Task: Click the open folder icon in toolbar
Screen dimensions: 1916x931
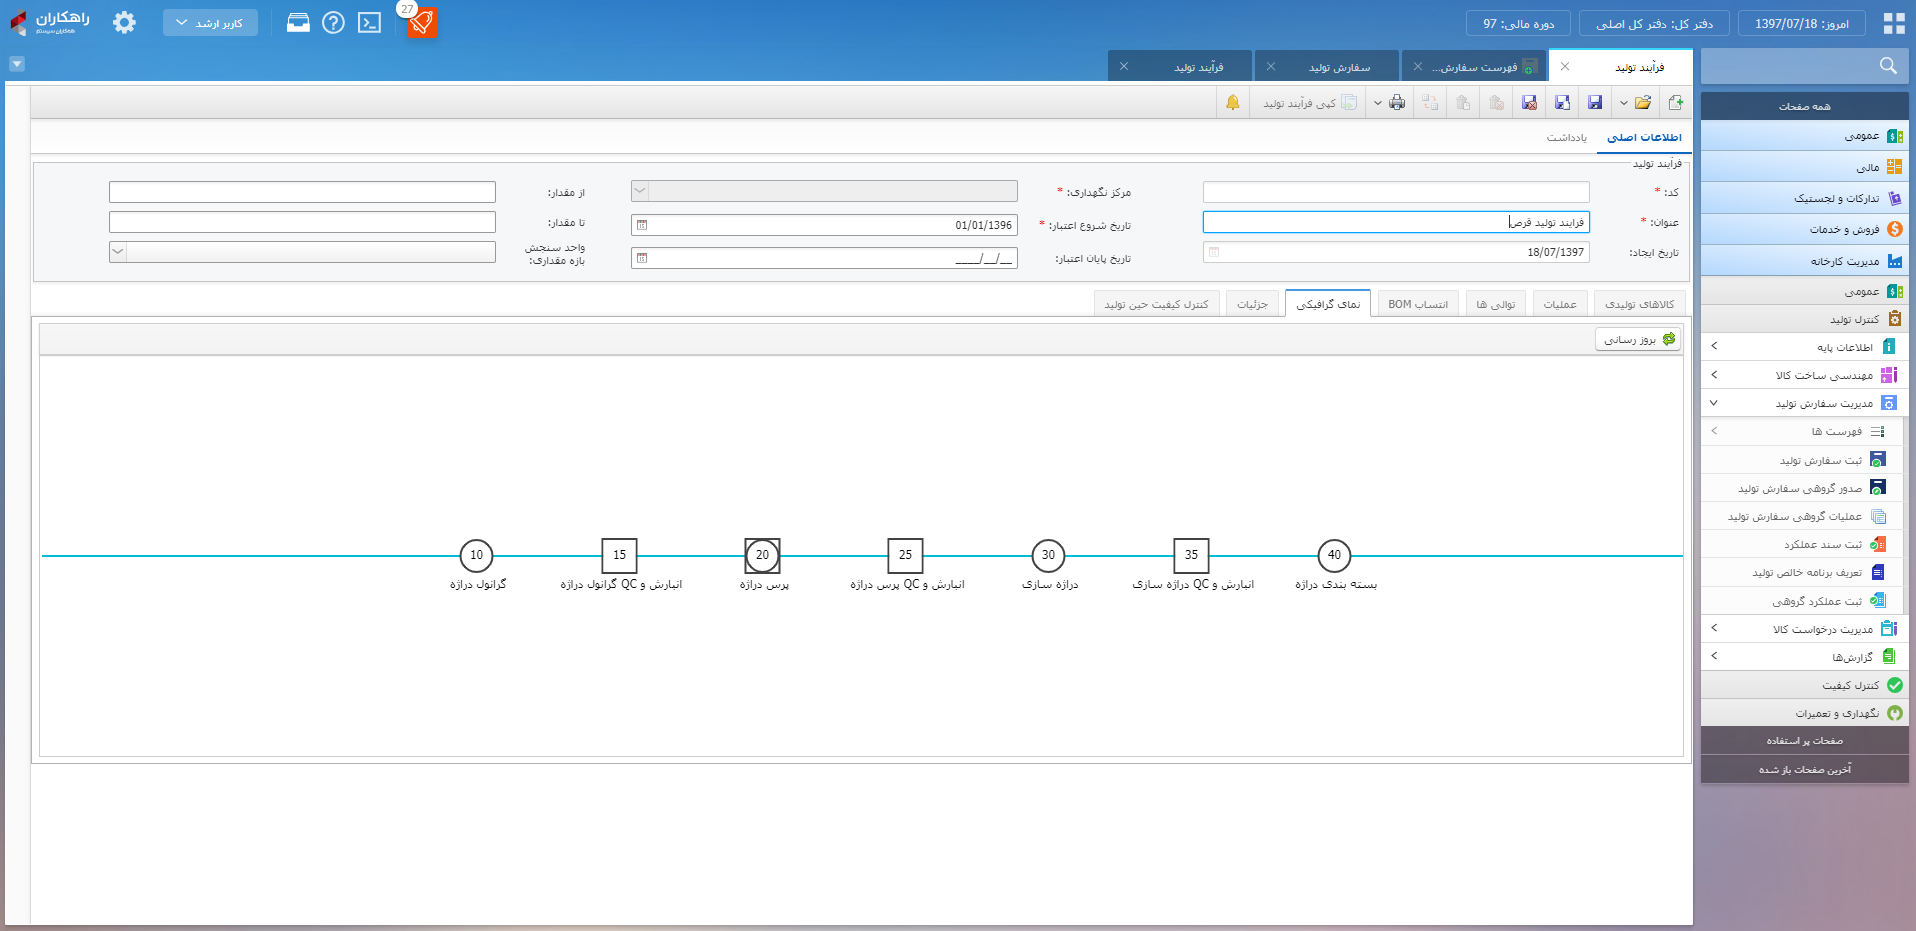Action: (1643, 103)
